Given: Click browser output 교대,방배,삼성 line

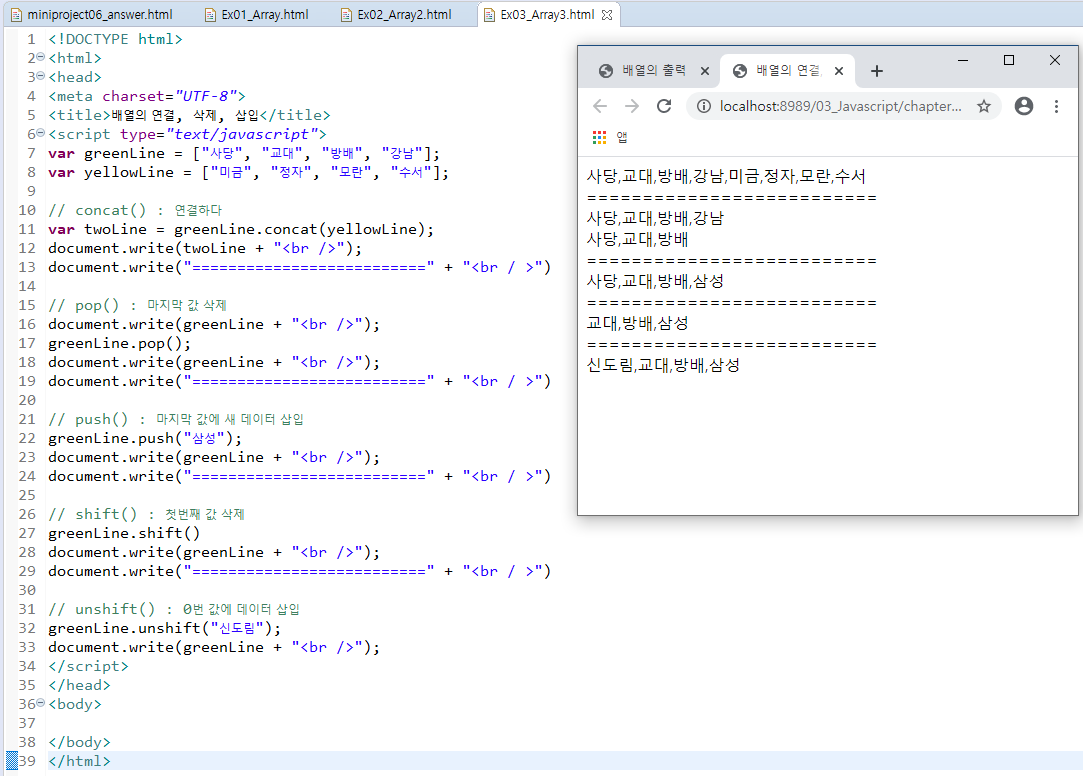Looking at the screenshot, I should 637,322.
